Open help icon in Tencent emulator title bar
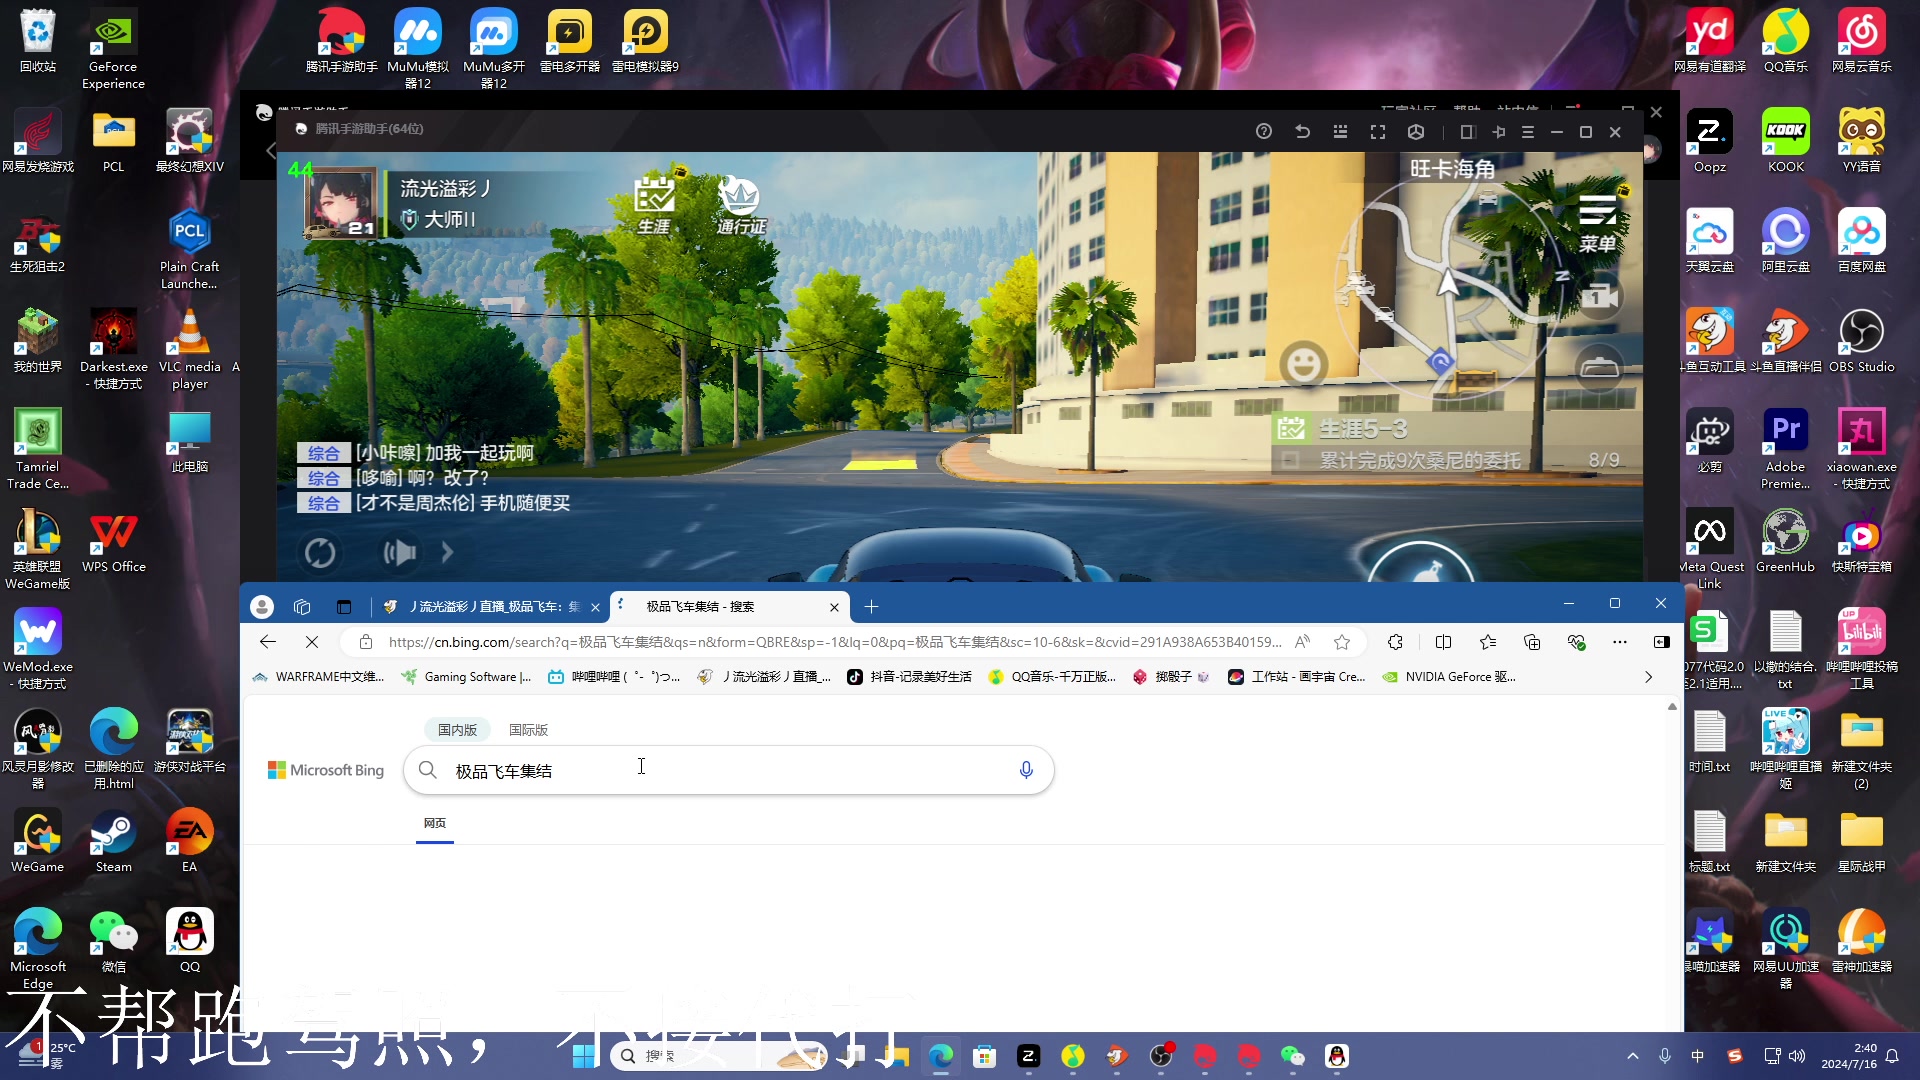 tap(1264, 131)
